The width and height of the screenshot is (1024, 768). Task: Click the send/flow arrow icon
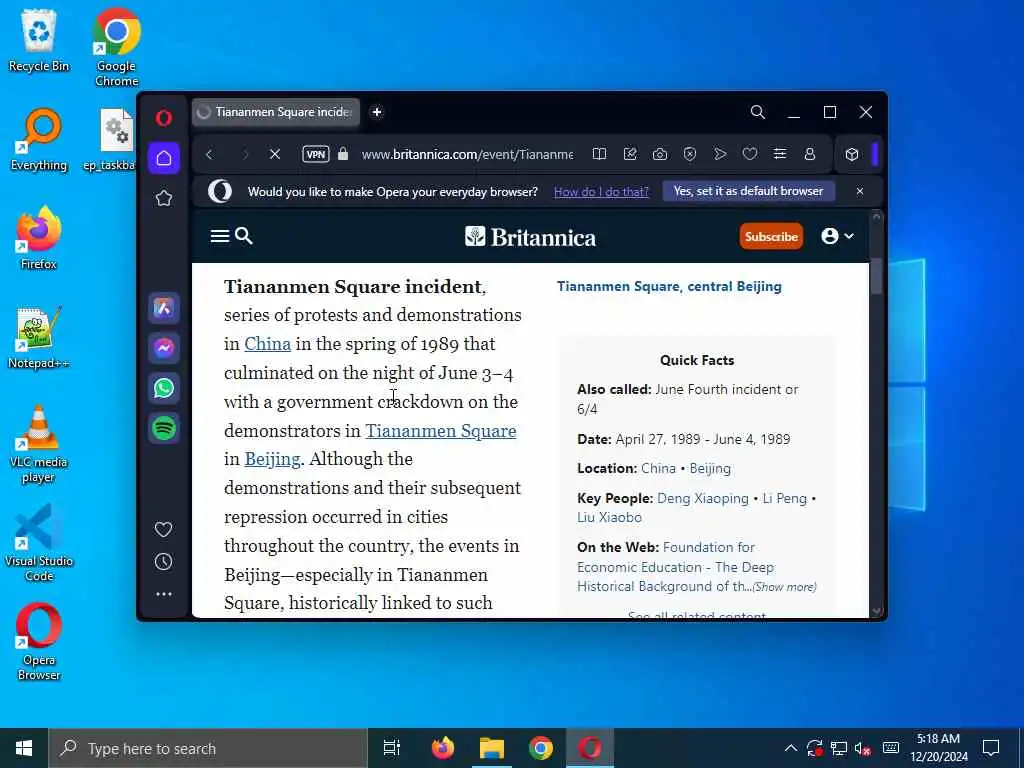tap(720, 154)
